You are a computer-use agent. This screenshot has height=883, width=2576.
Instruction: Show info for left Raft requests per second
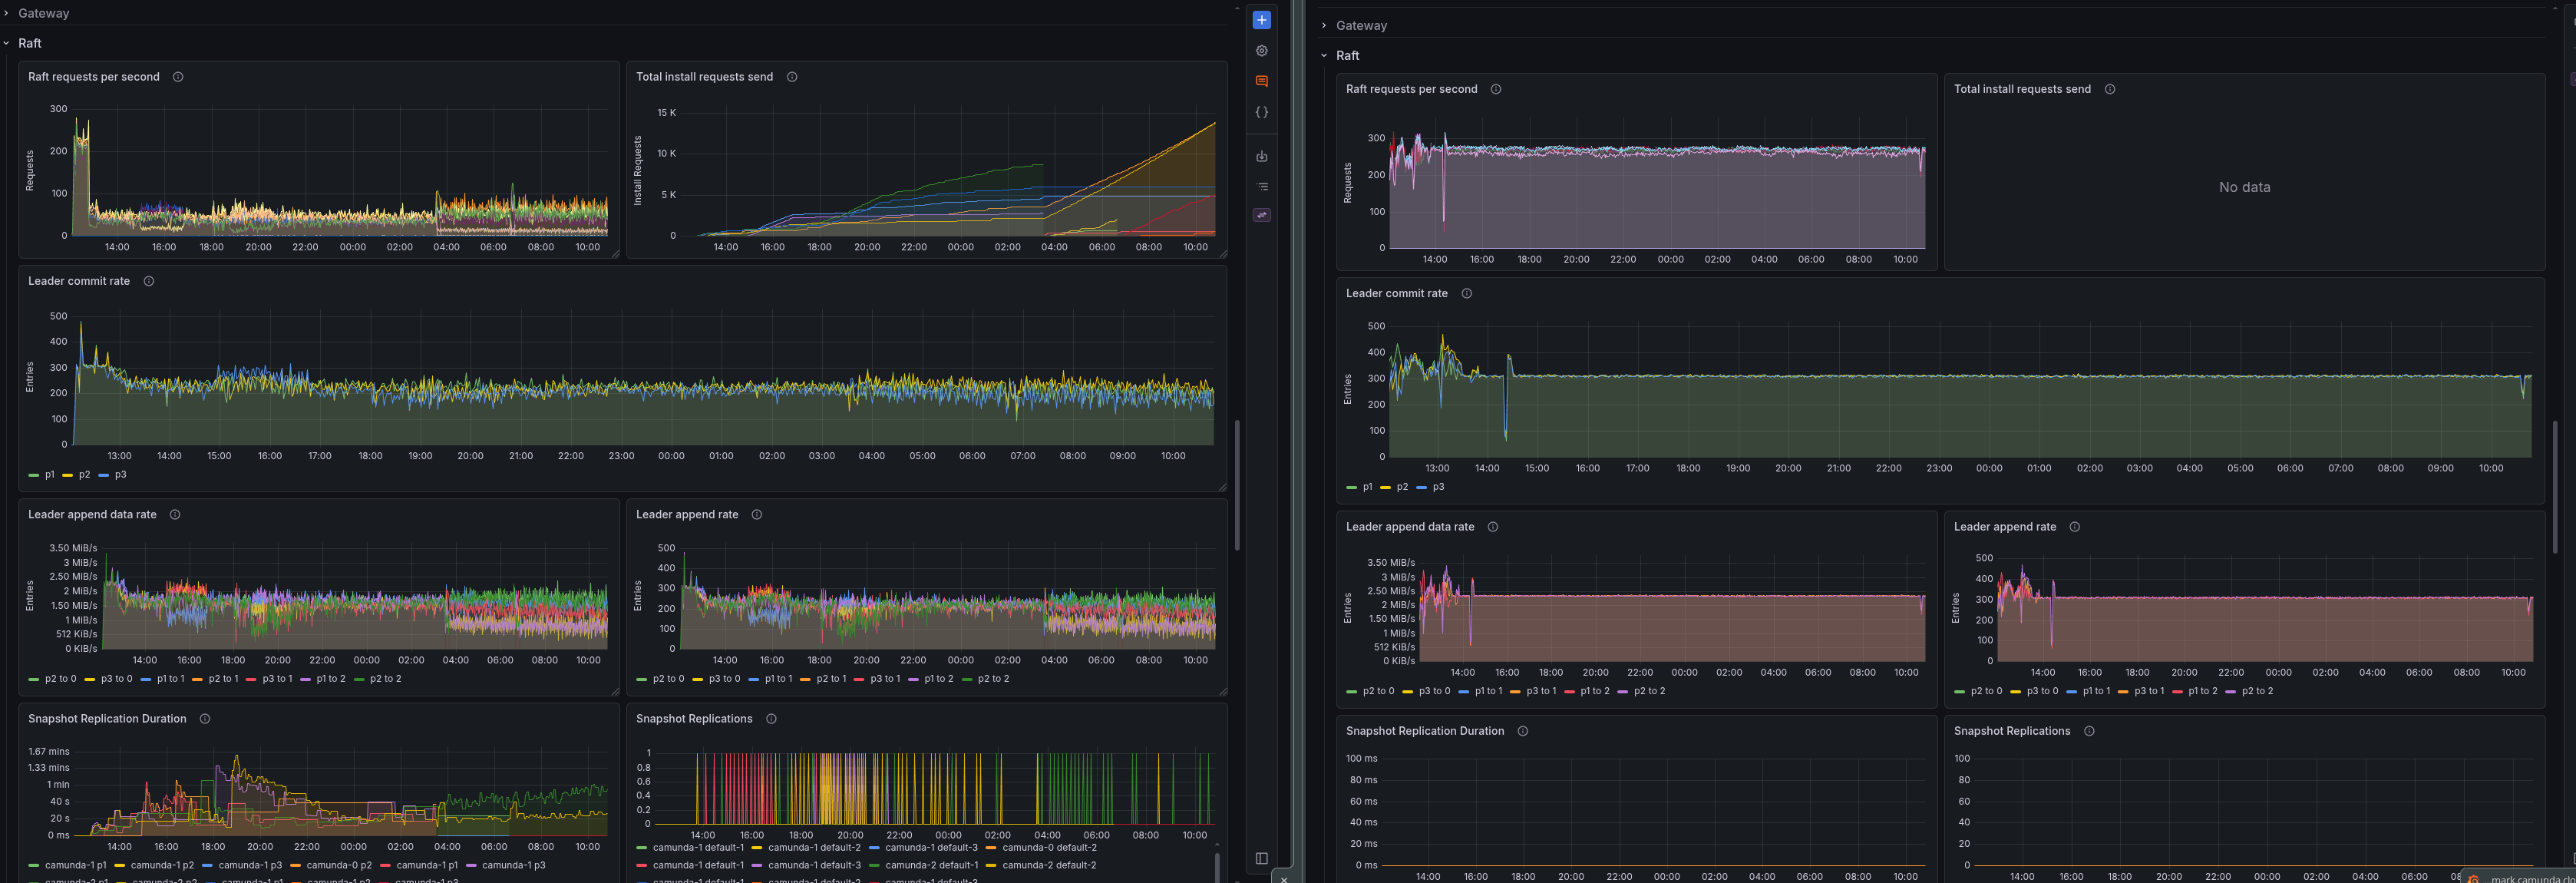click(178, 77)
